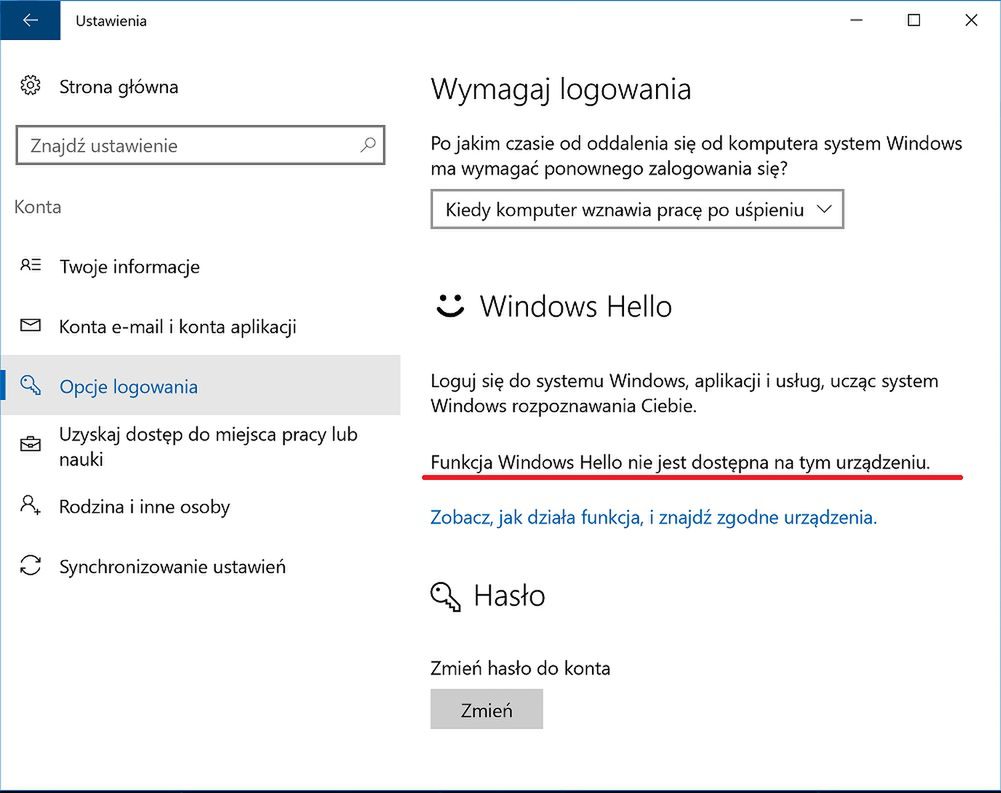The width and height of the screenshot is (1001, 793).
Task: Select Opcje logowania in sidebar
Action: [x=200, y=386]
